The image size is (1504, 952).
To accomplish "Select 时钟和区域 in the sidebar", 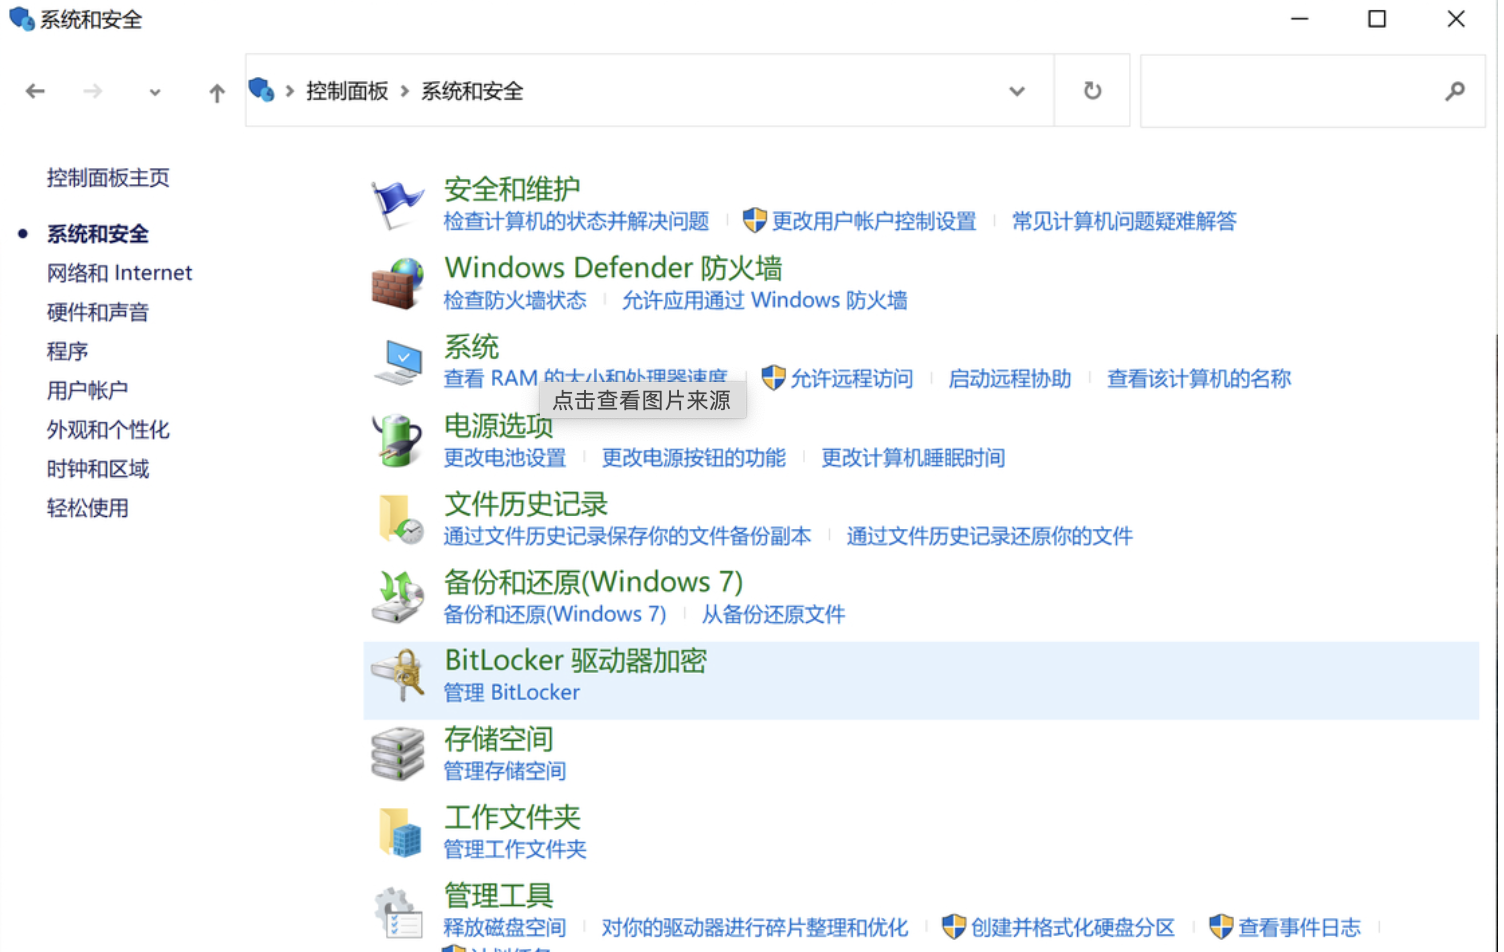I will (x=98, y=469).
